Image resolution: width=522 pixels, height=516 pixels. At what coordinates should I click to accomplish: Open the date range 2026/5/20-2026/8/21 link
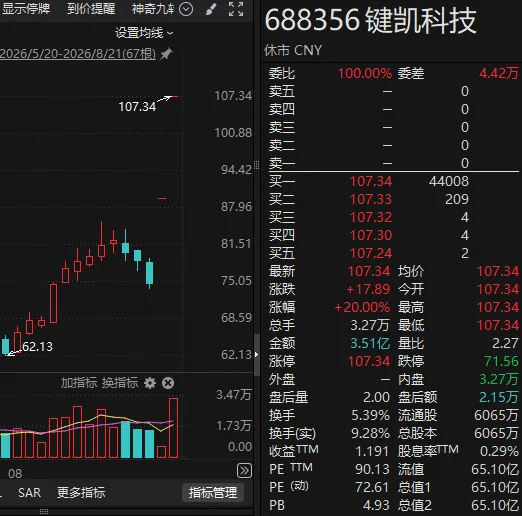click(78, 54)
